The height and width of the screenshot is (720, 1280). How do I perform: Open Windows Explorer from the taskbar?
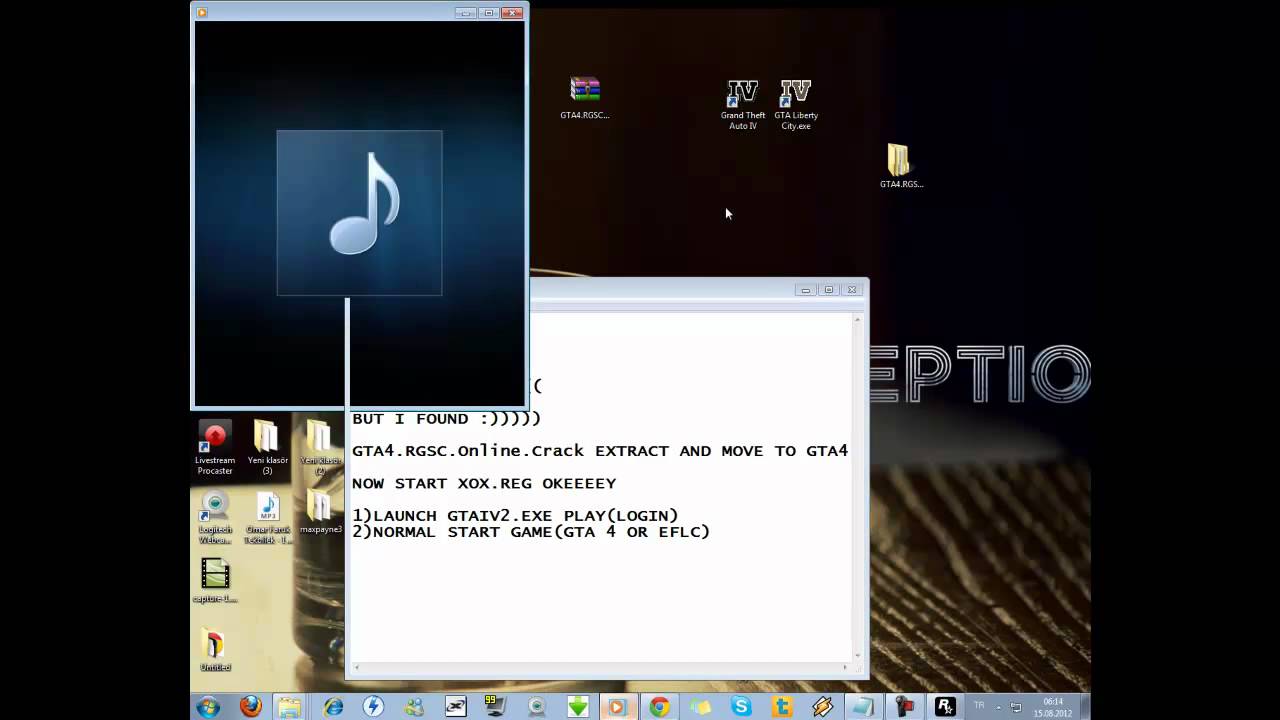pyautogui.click(x=290, y=707)
